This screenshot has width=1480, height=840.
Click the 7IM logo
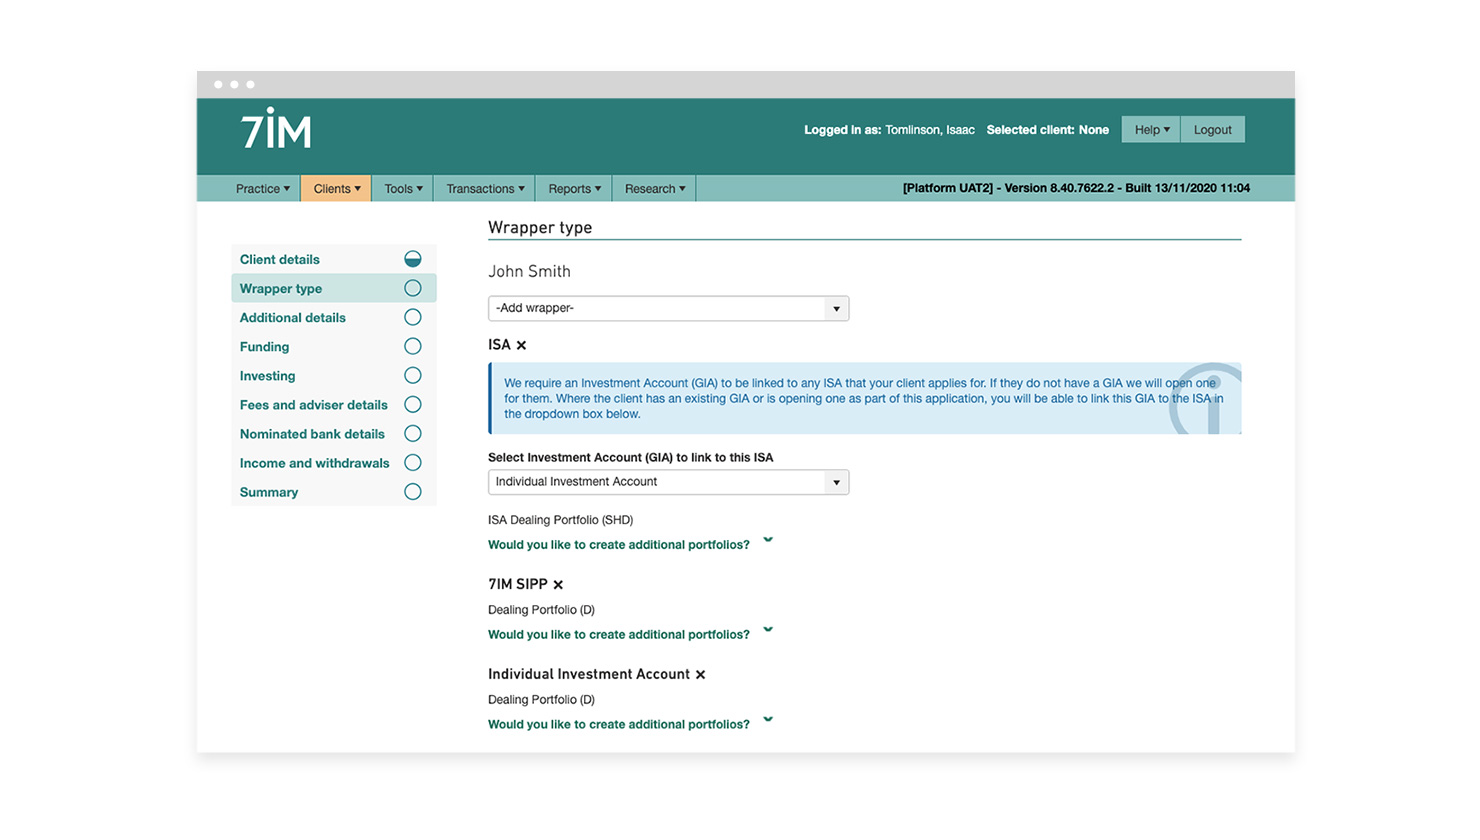[x=276, y=130]
